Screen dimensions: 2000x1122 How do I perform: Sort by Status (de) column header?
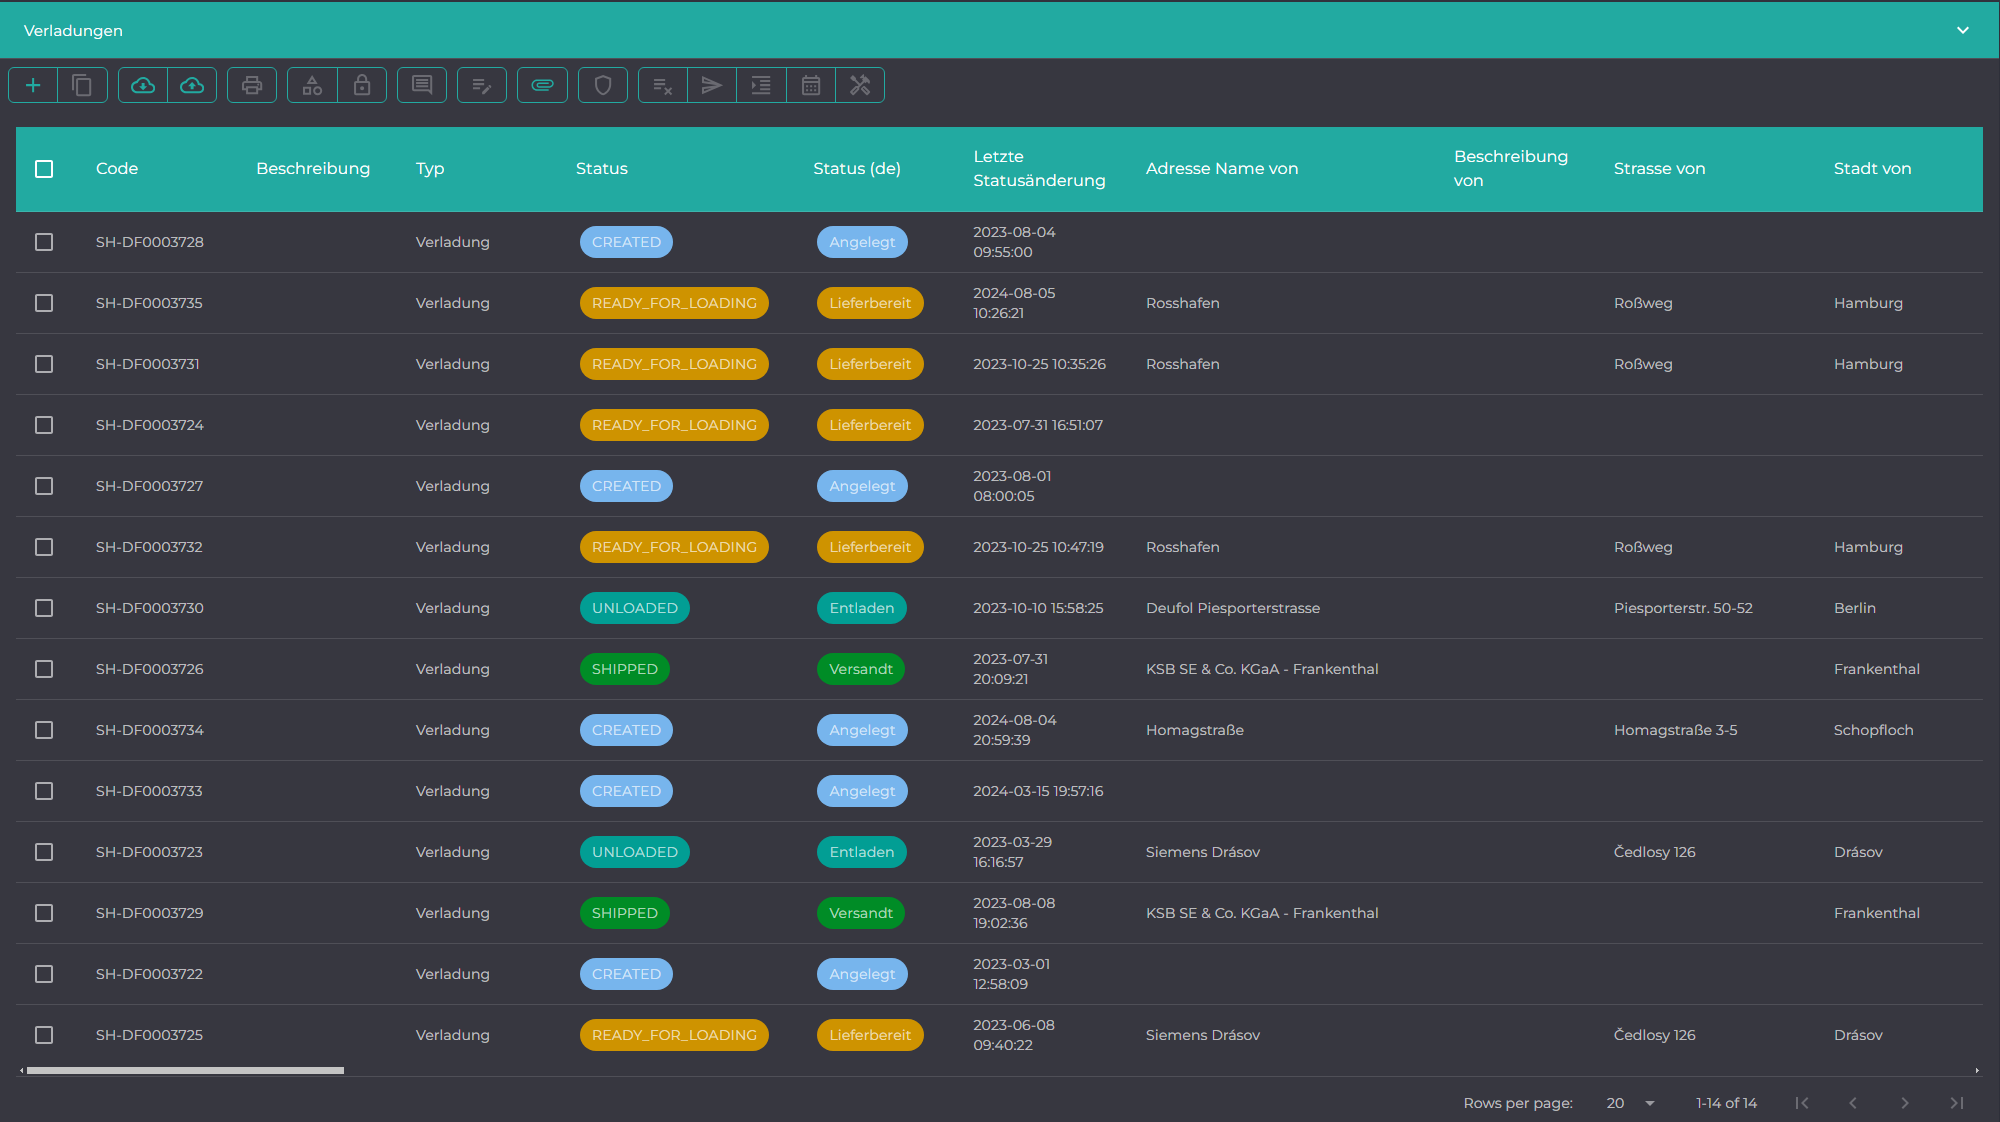point(857,169)
